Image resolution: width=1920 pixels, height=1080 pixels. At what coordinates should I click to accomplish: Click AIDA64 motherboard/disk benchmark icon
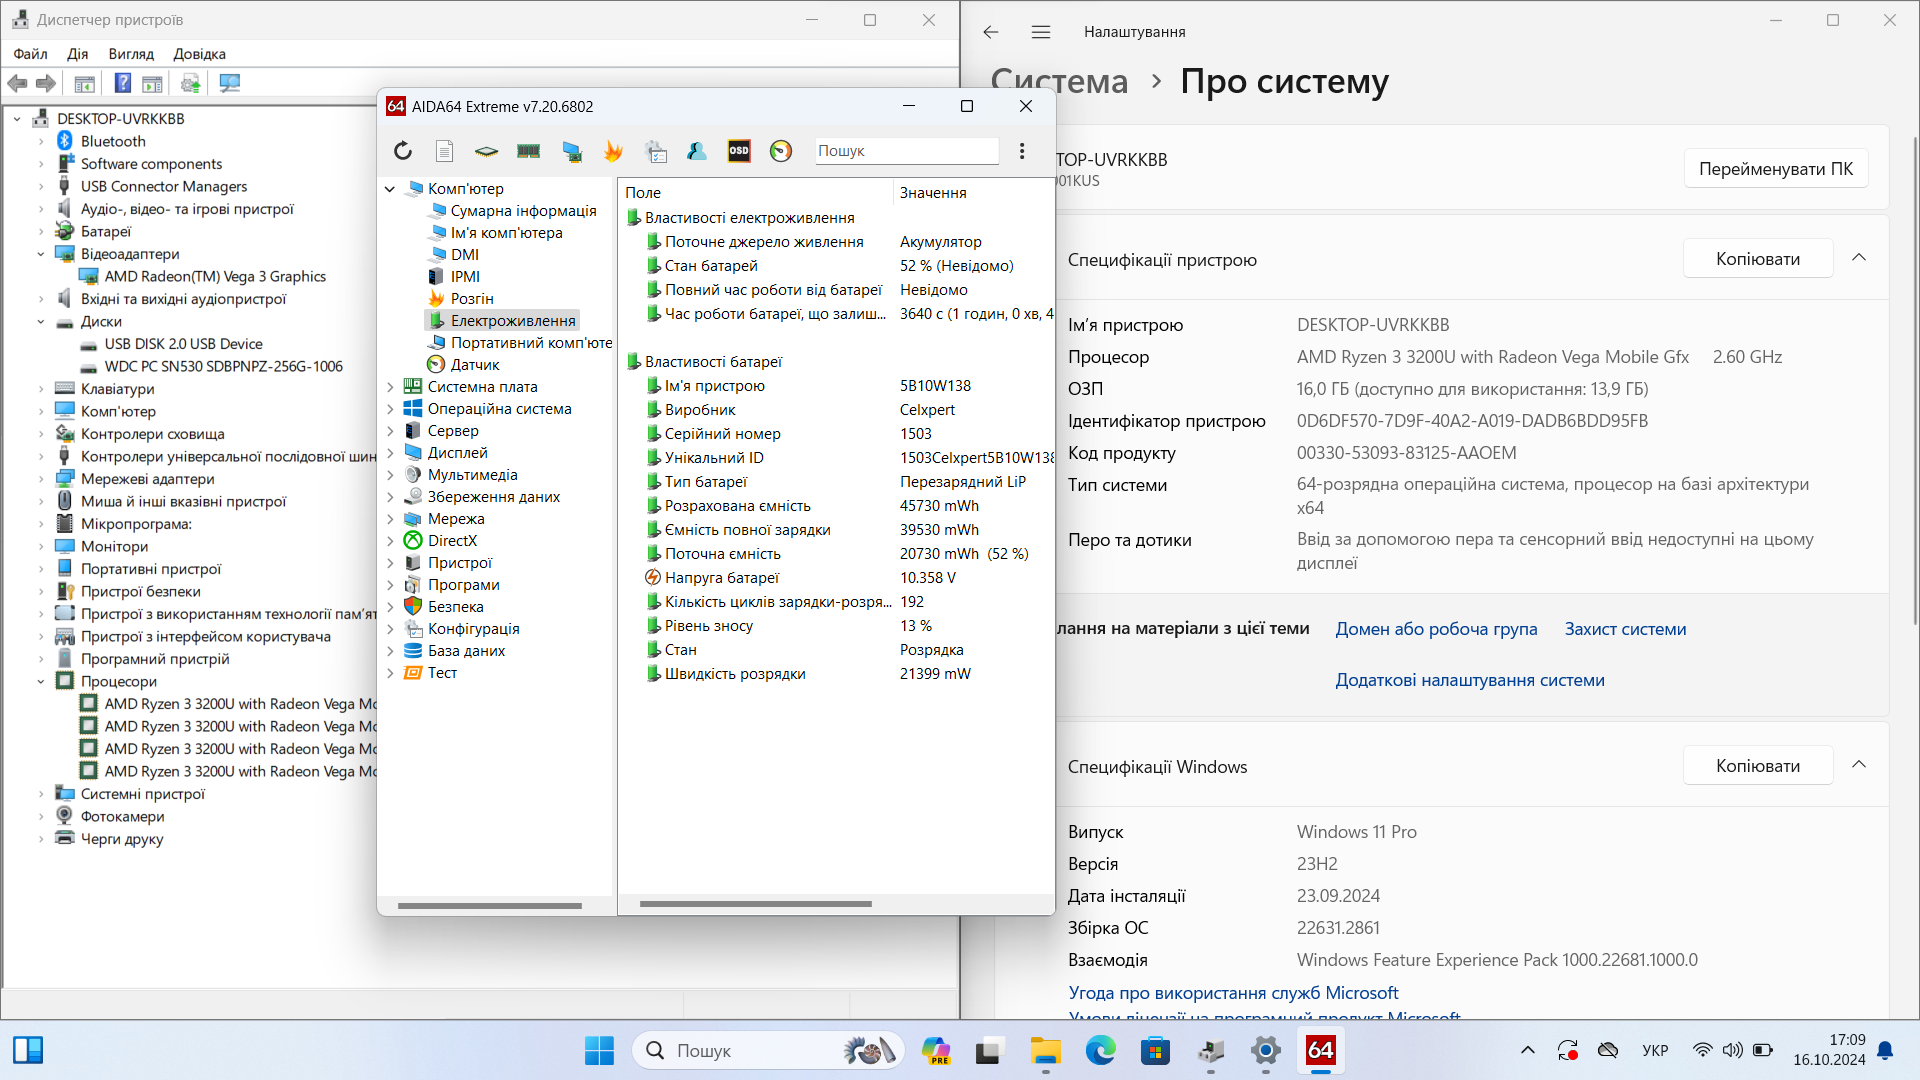pos(486,151)
